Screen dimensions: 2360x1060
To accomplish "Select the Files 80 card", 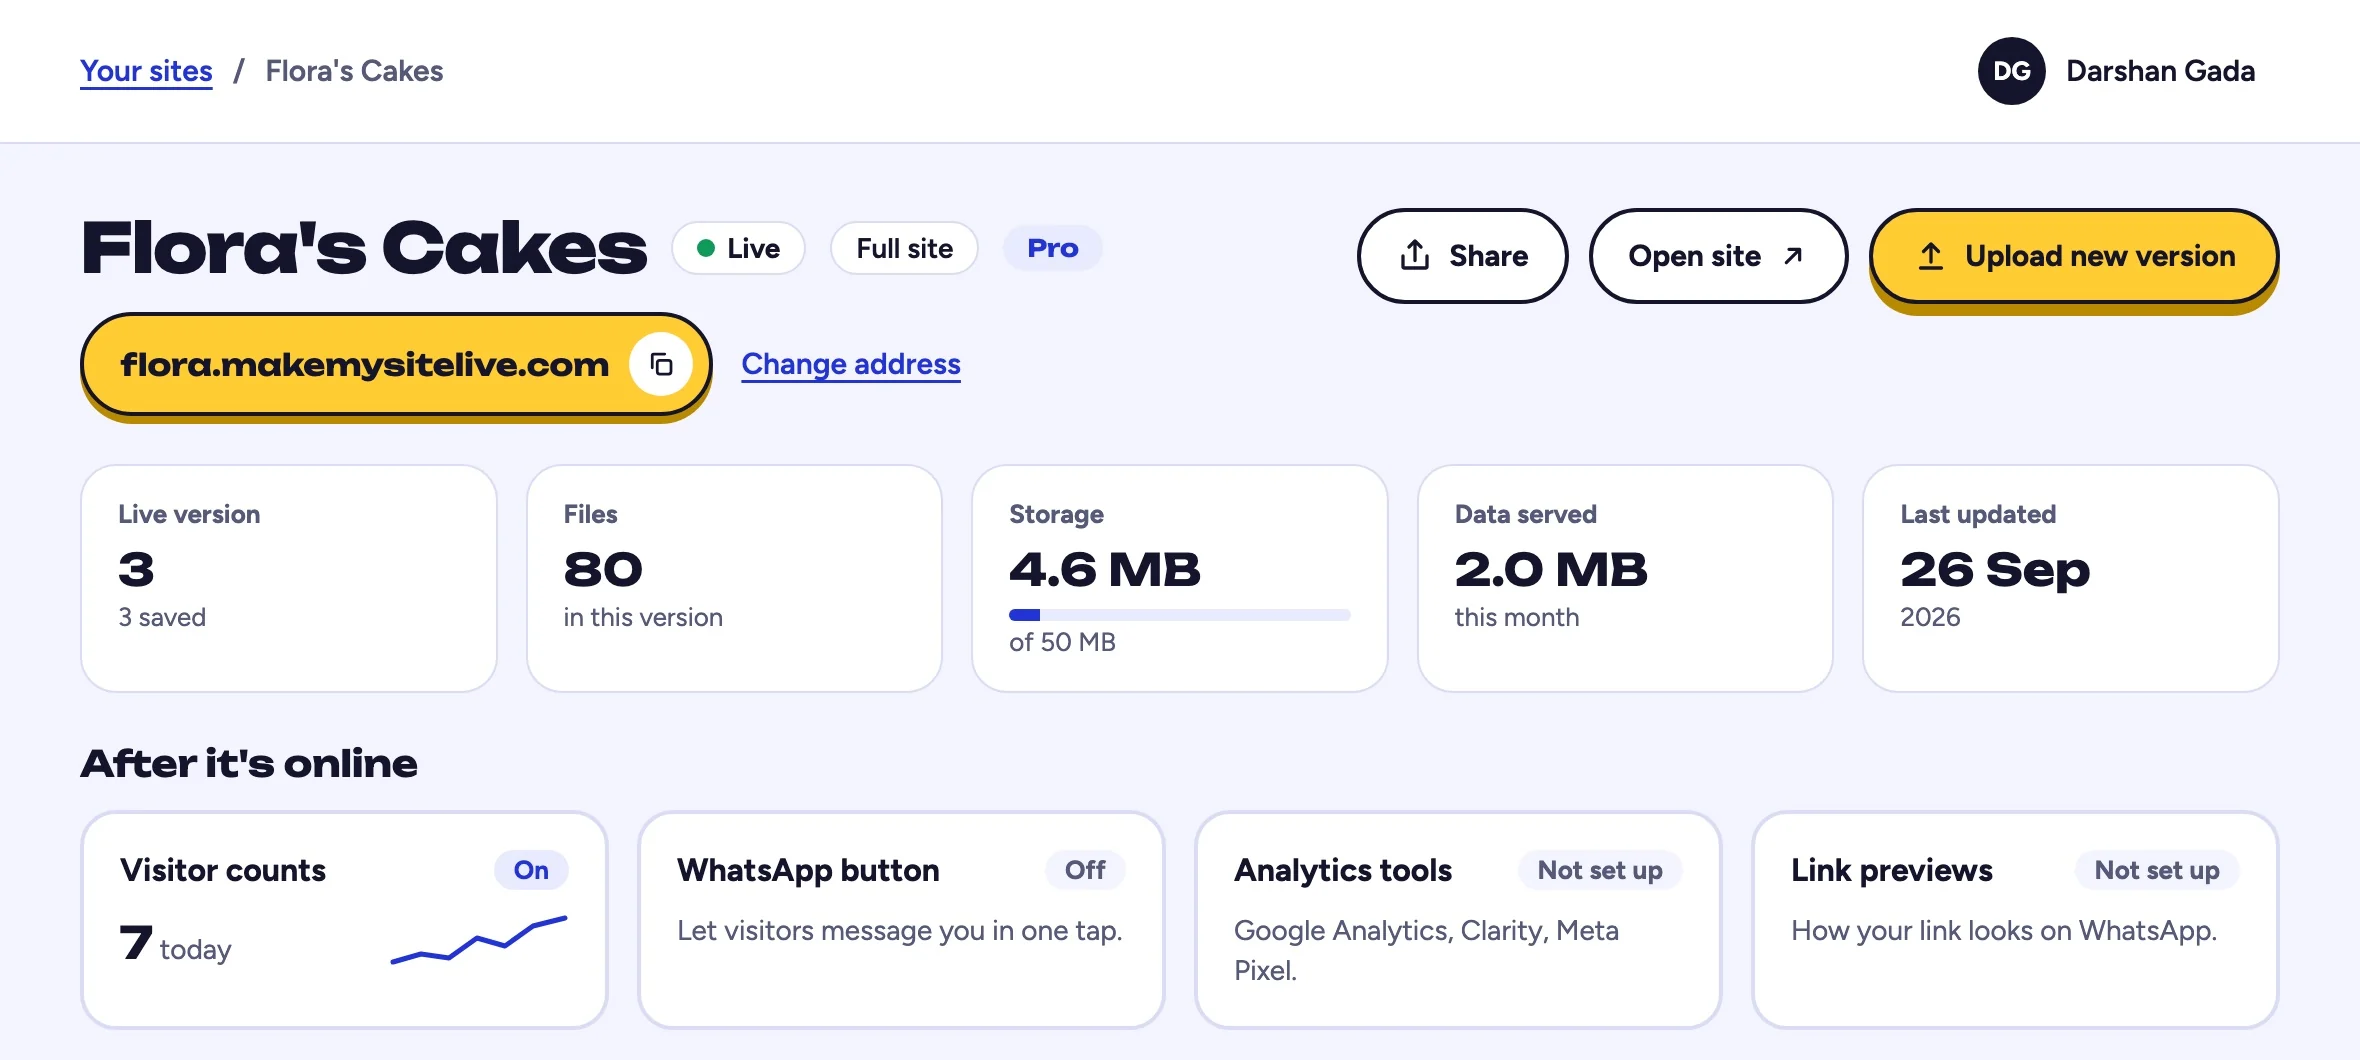I will tap(734, 578).
